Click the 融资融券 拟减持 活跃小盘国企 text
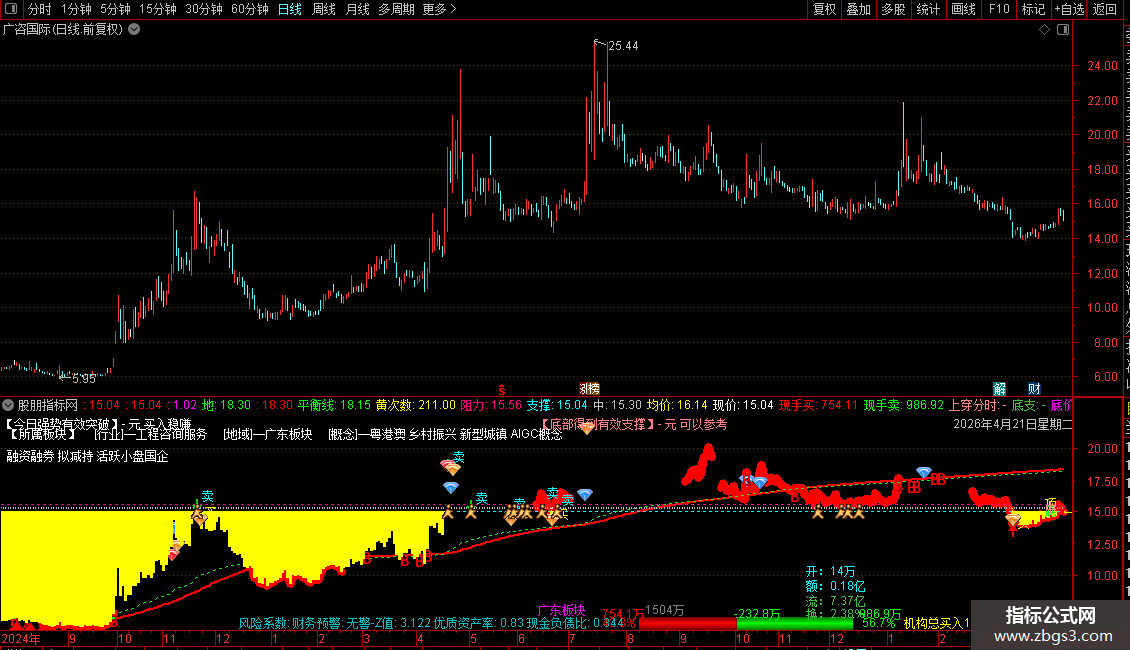 (x=87, y=456)
